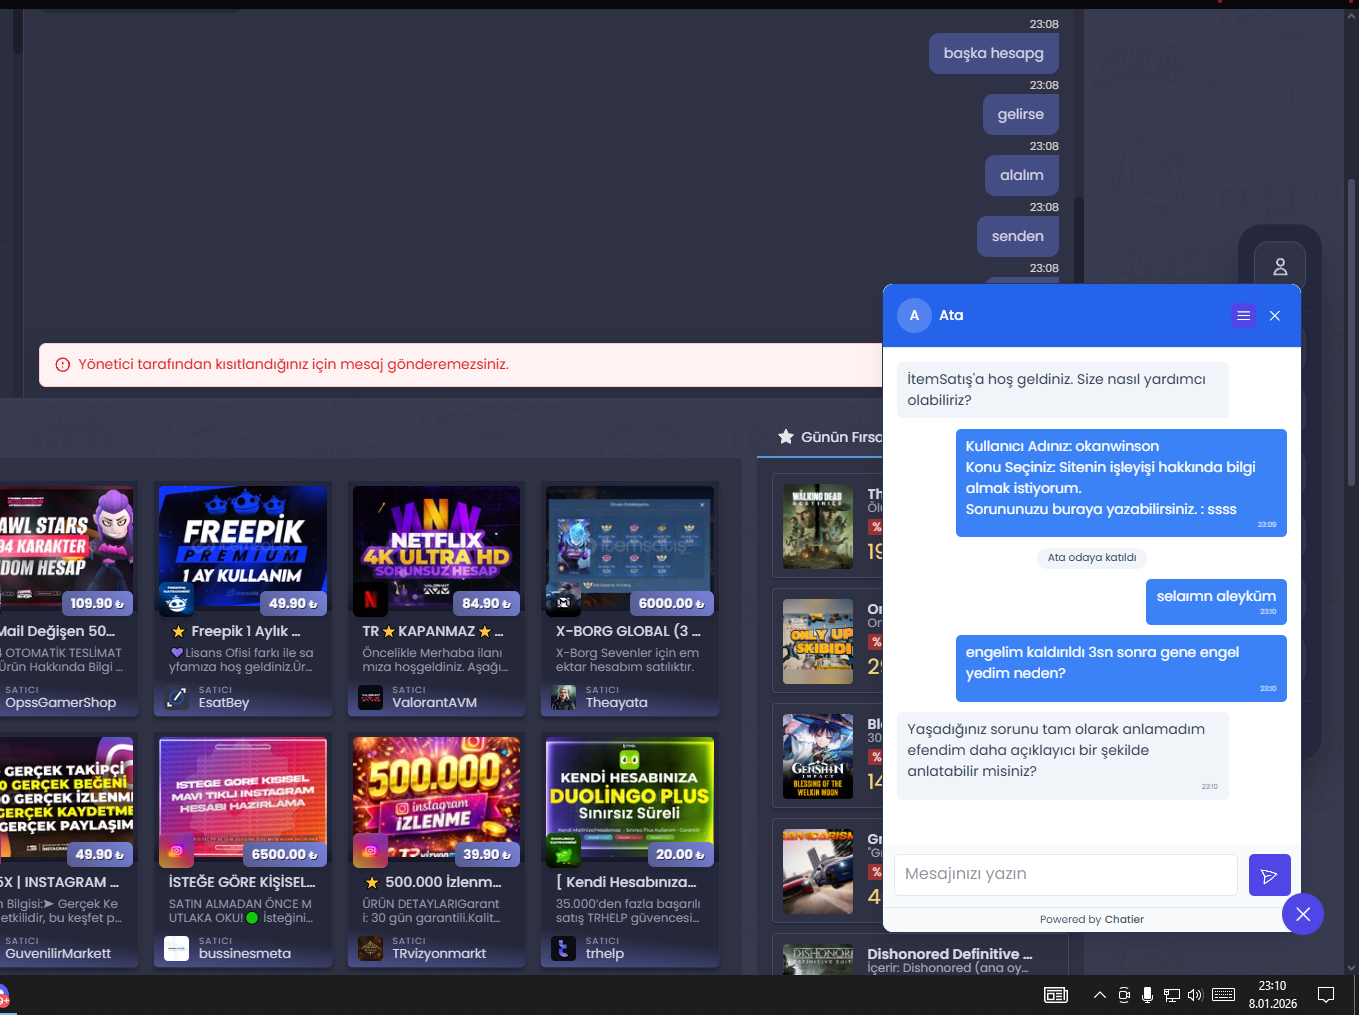Open the taskbar volume control

[1195, 995]
